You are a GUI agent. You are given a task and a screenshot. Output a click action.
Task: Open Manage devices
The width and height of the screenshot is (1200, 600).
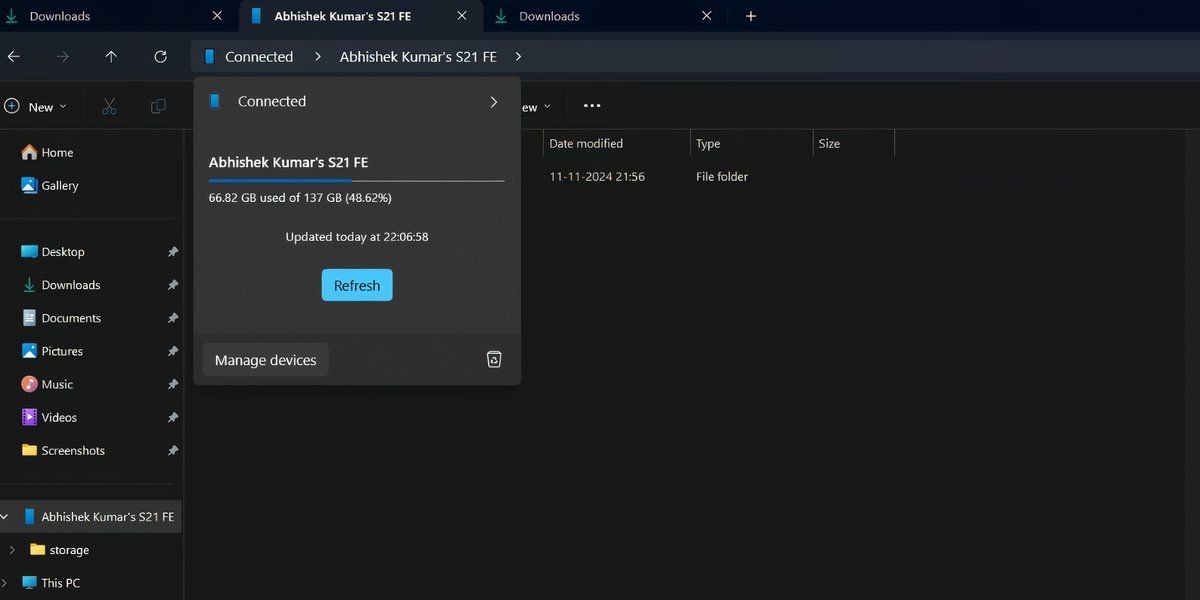[265, 360]
